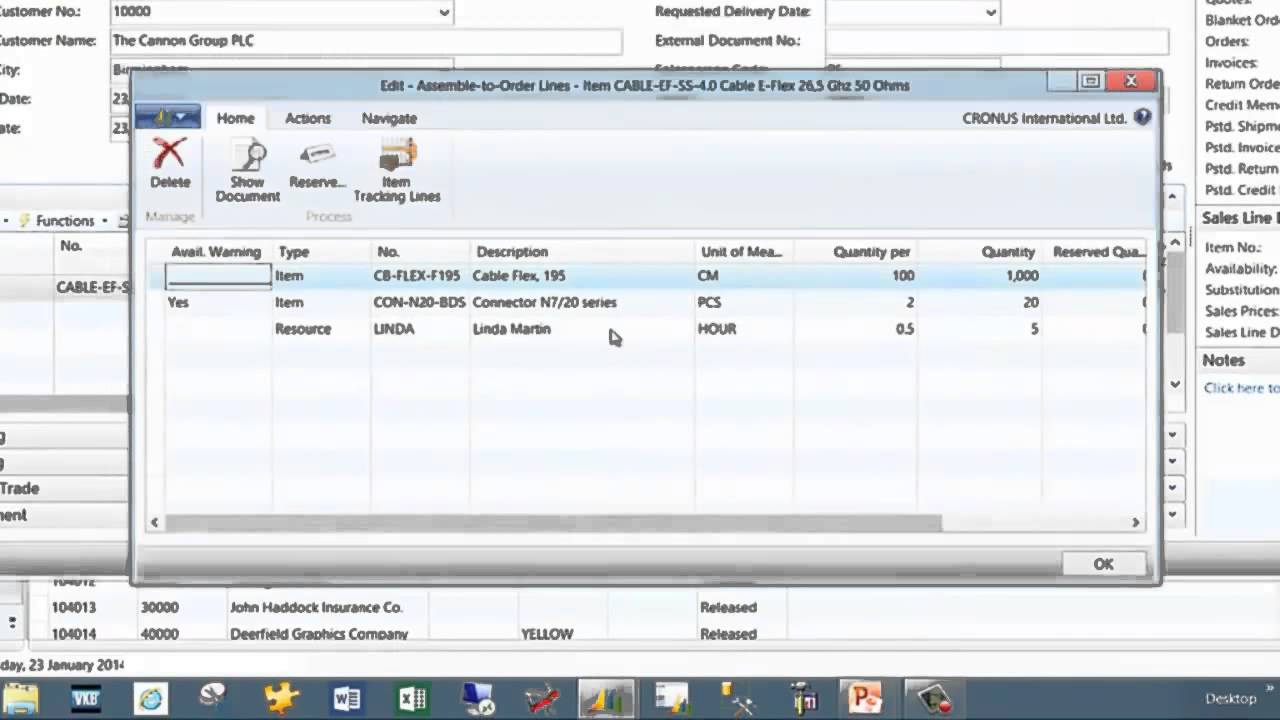Click the right arrow of horizontal scrollbar

1135,522
